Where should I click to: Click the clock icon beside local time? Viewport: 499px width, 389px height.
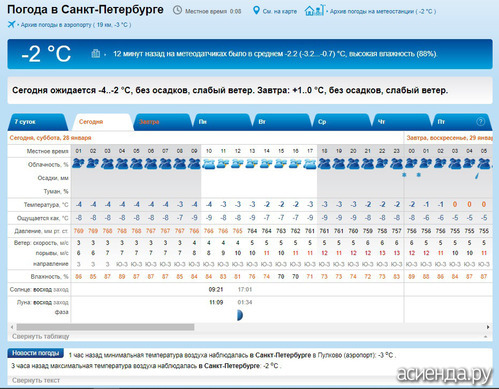177,11
